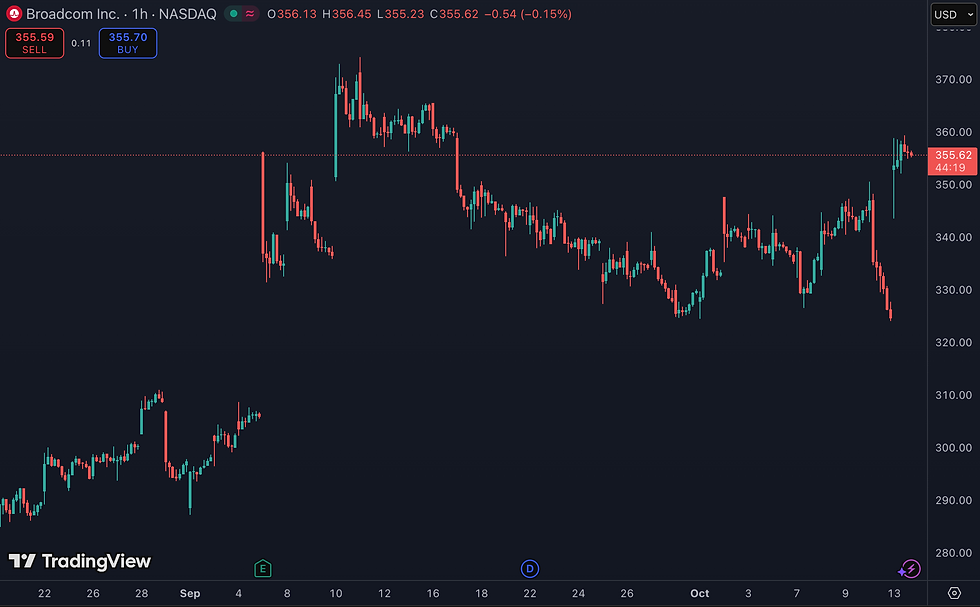Open the USD currency dropdown
Image resolution: width=980 pixels, height=607 pixels.
pyautogui.click(x=953, y=14)
